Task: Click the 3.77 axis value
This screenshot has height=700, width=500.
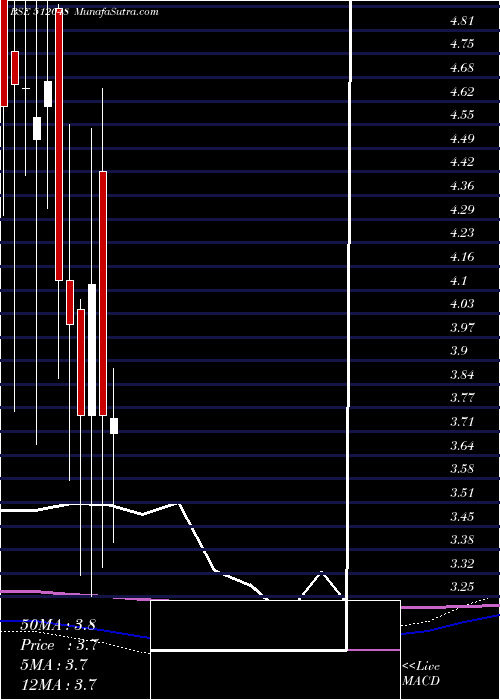Action: [462, 398]
